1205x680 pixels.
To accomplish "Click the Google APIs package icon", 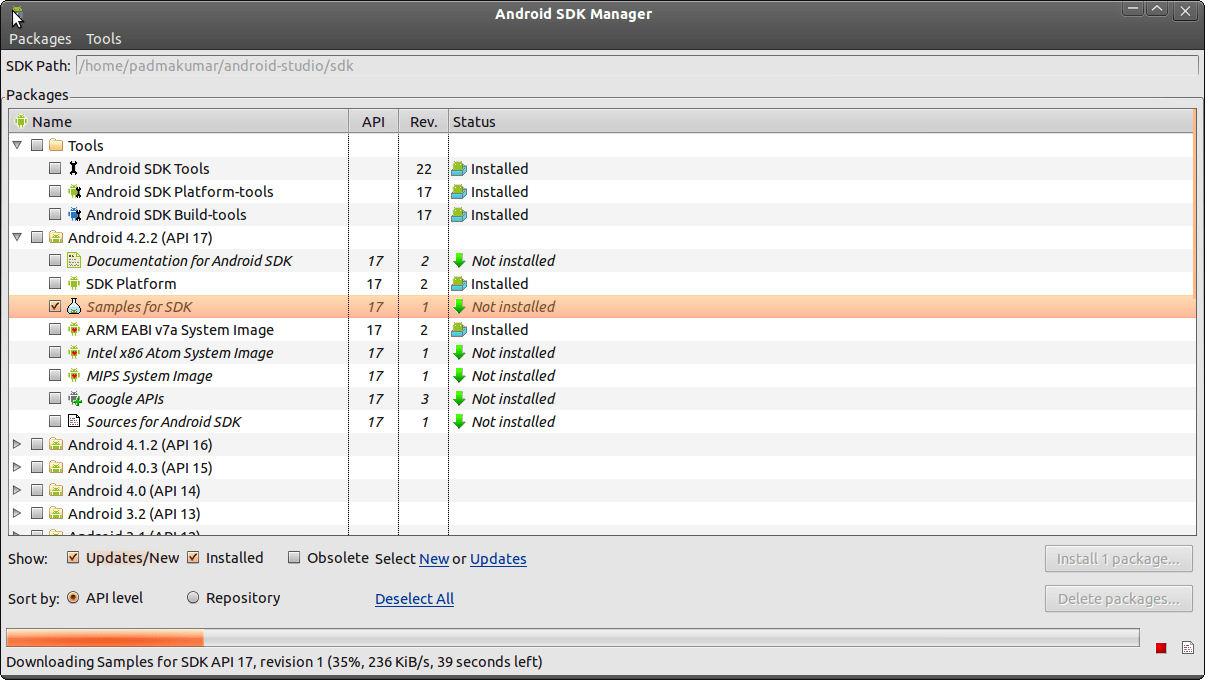I will [73, 399].
